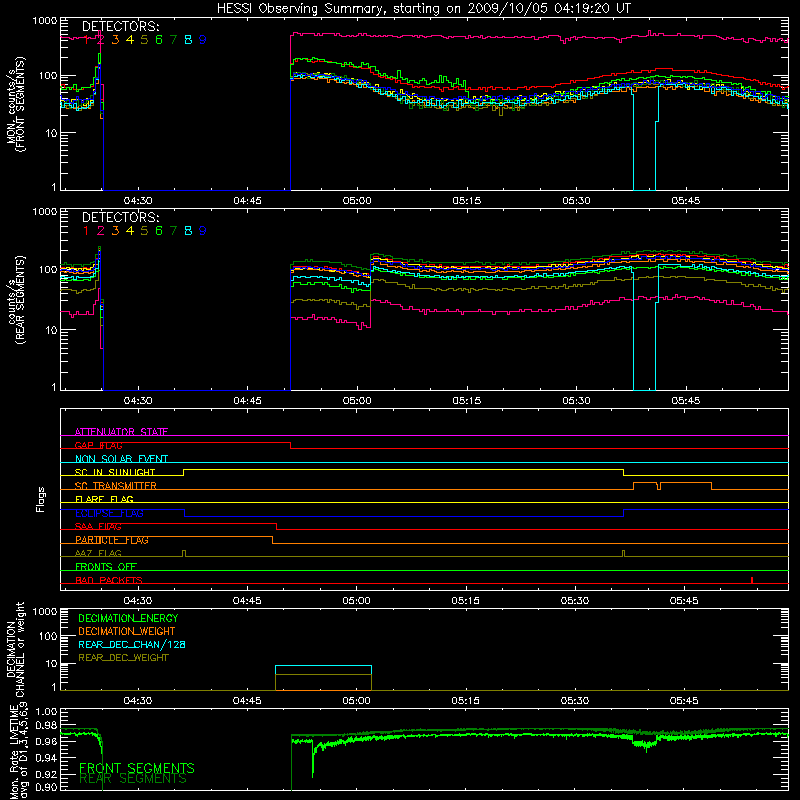Select detector '8' in rear segments legend
This screenshot has height=800, width=800.
(188, 231)
